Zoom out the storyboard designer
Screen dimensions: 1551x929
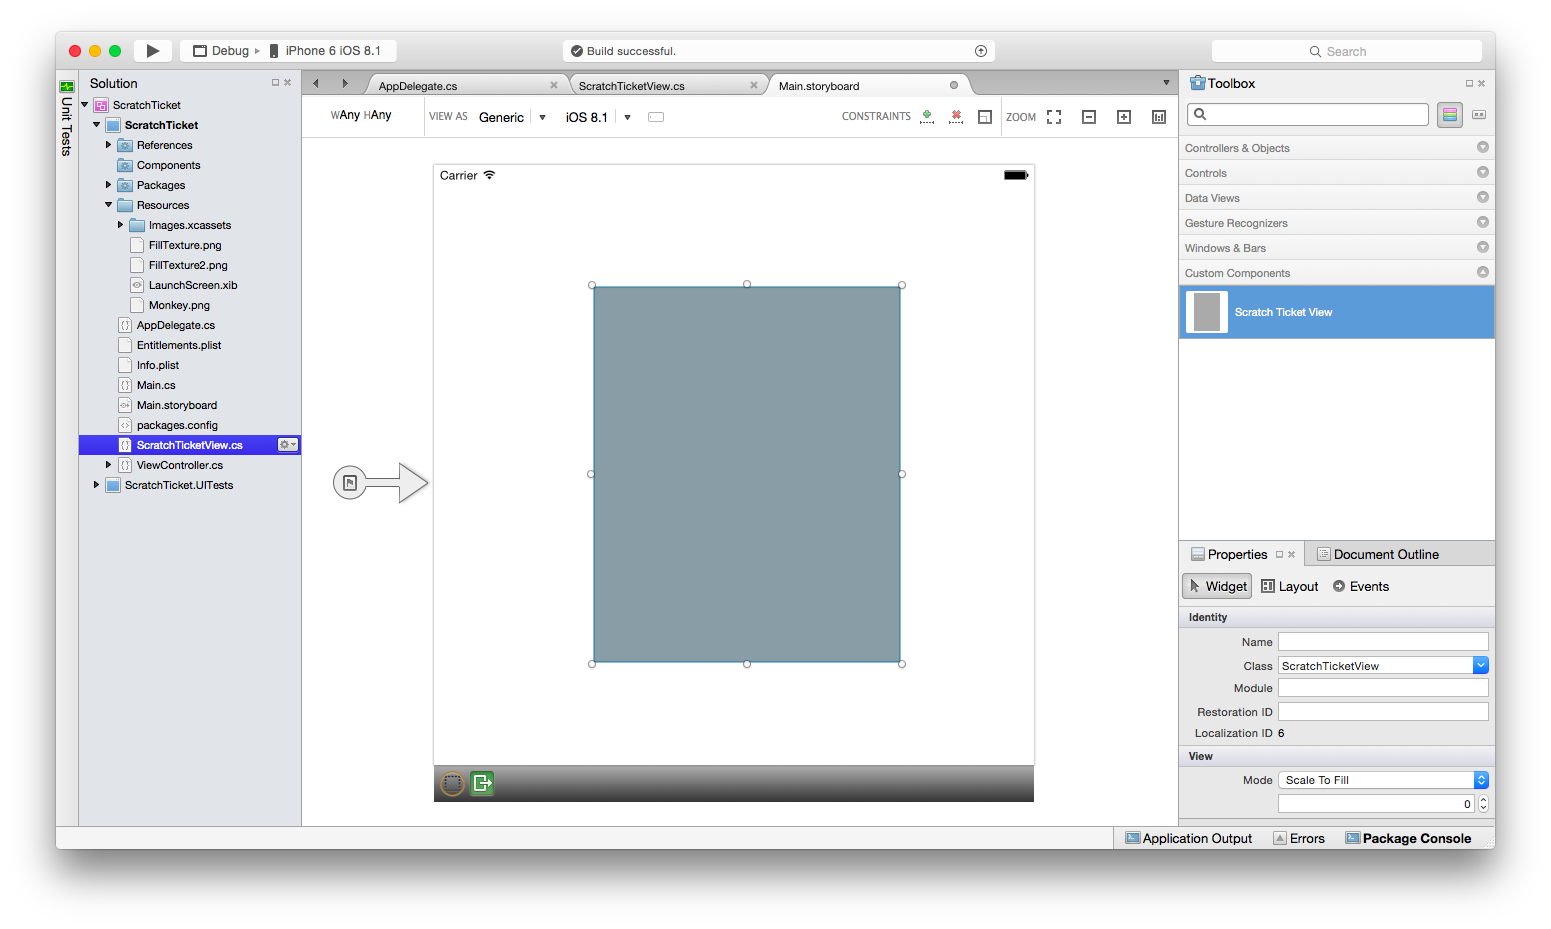(1089, 117)
